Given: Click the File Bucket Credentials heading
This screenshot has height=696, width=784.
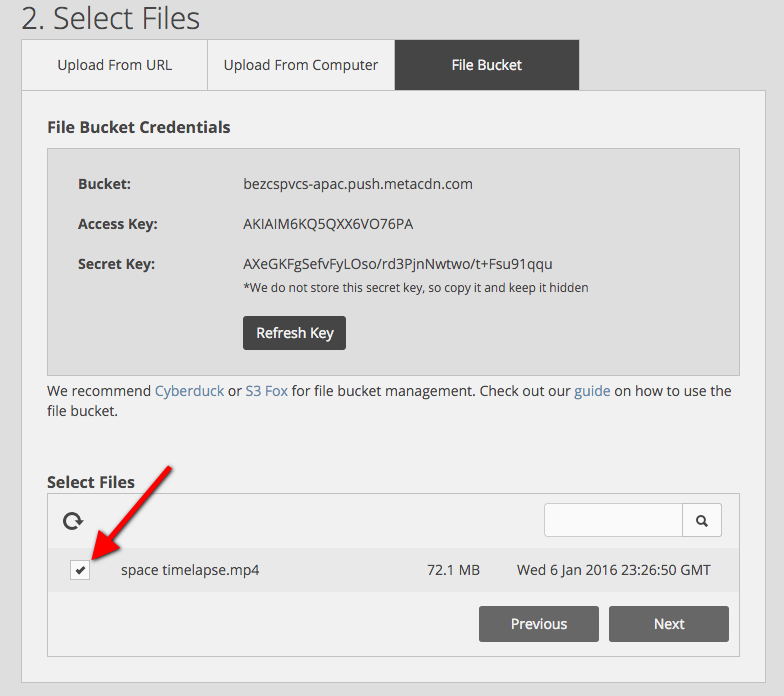Looking at the screenshot, I should 139,128.
